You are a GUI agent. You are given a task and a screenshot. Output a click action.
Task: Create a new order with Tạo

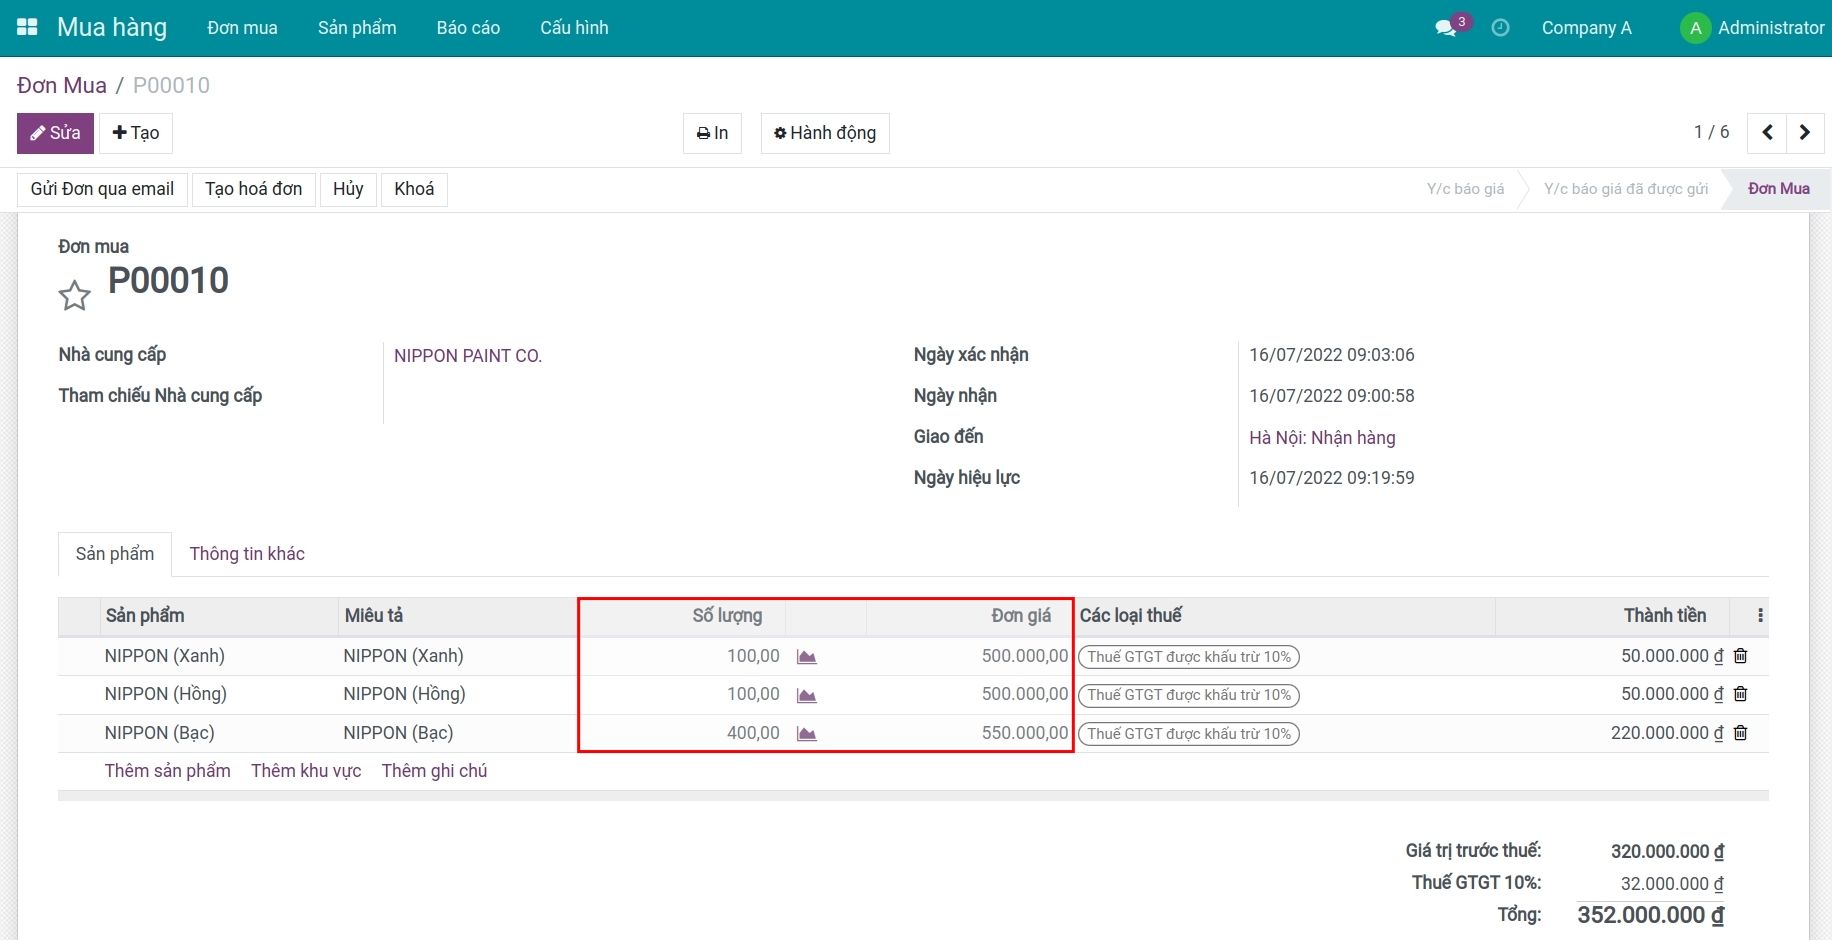coord(136,133)
